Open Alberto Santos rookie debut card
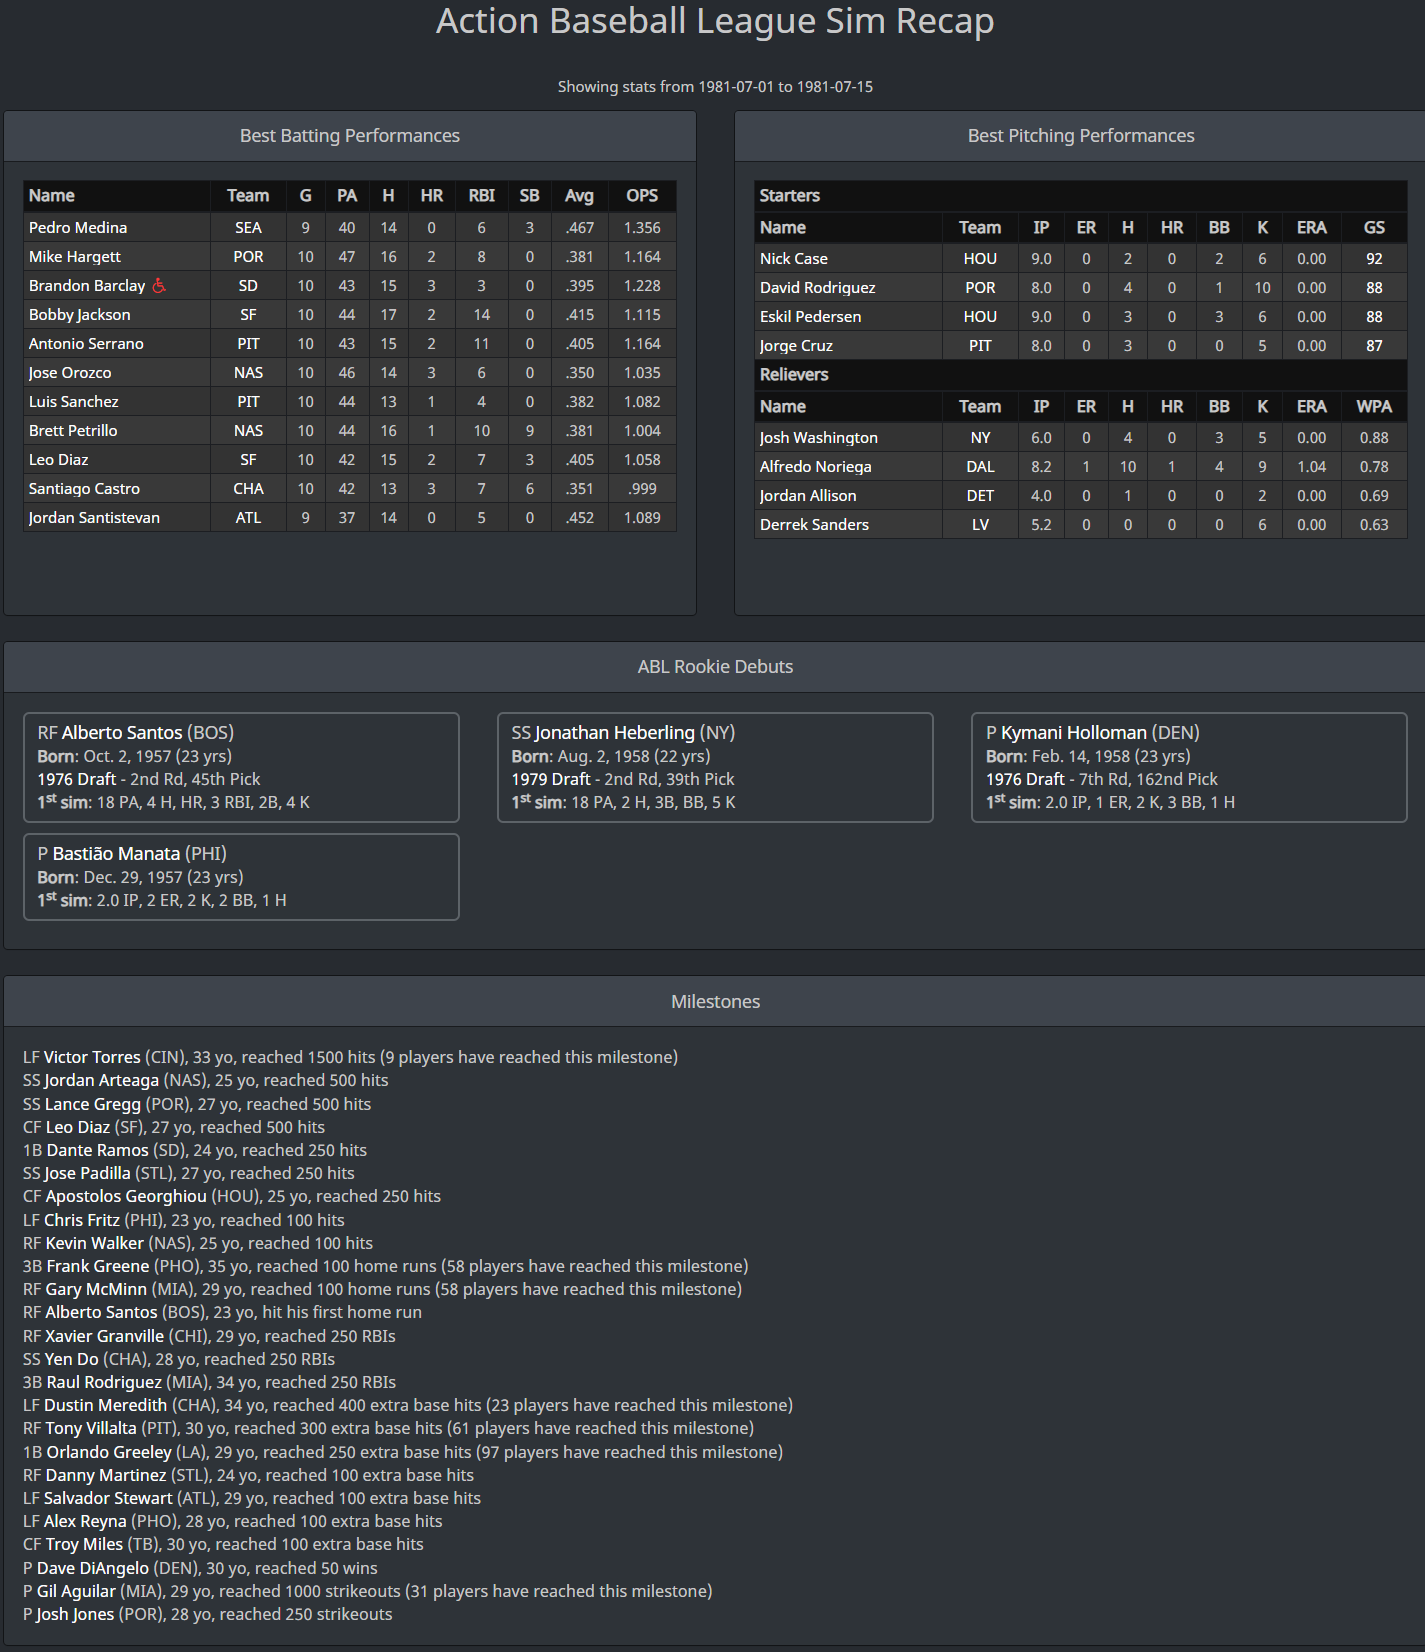 (122, 733)
